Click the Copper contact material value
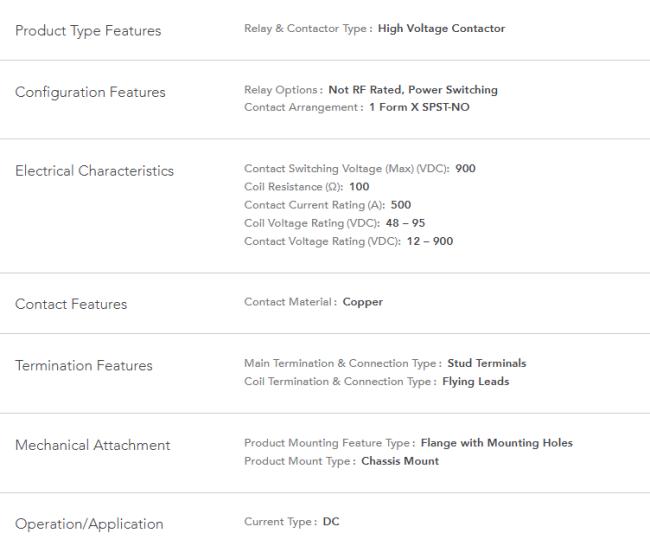Image resolution: width=650 pixels, height=559 pixels. pos(362,302)
